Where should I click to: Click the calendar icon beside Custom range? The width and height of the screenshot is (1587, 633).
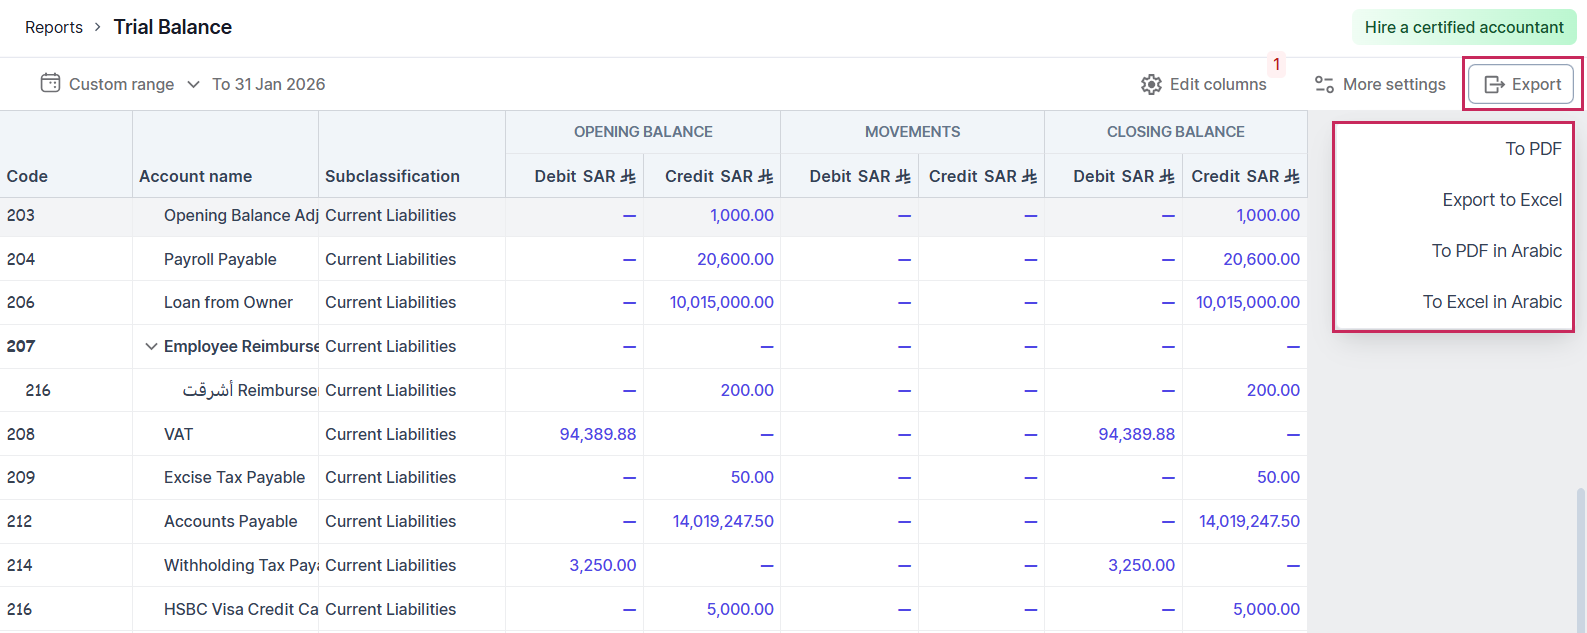[50, 84]
